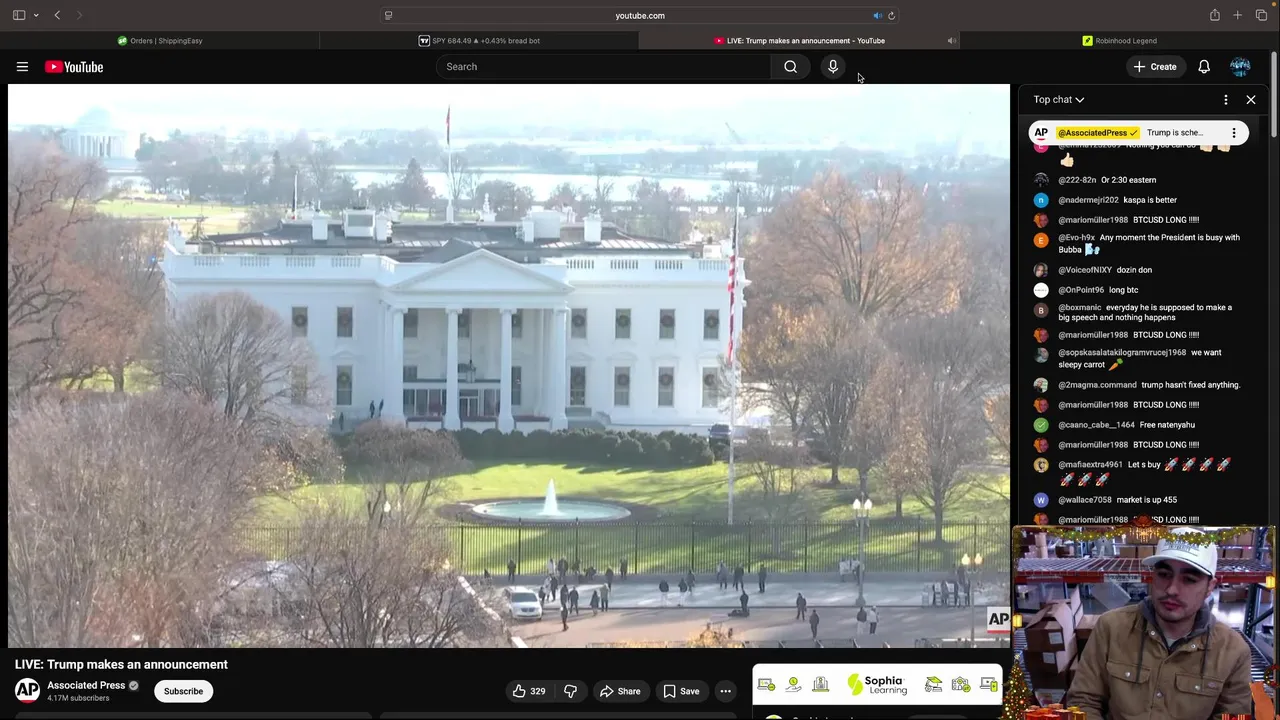The width and height of the screenshot is (1280, 720).
Task: Click @sopskasalatakilogramvrucej1968 'we want sleepy carrot' message
Action: [1140, 359]
